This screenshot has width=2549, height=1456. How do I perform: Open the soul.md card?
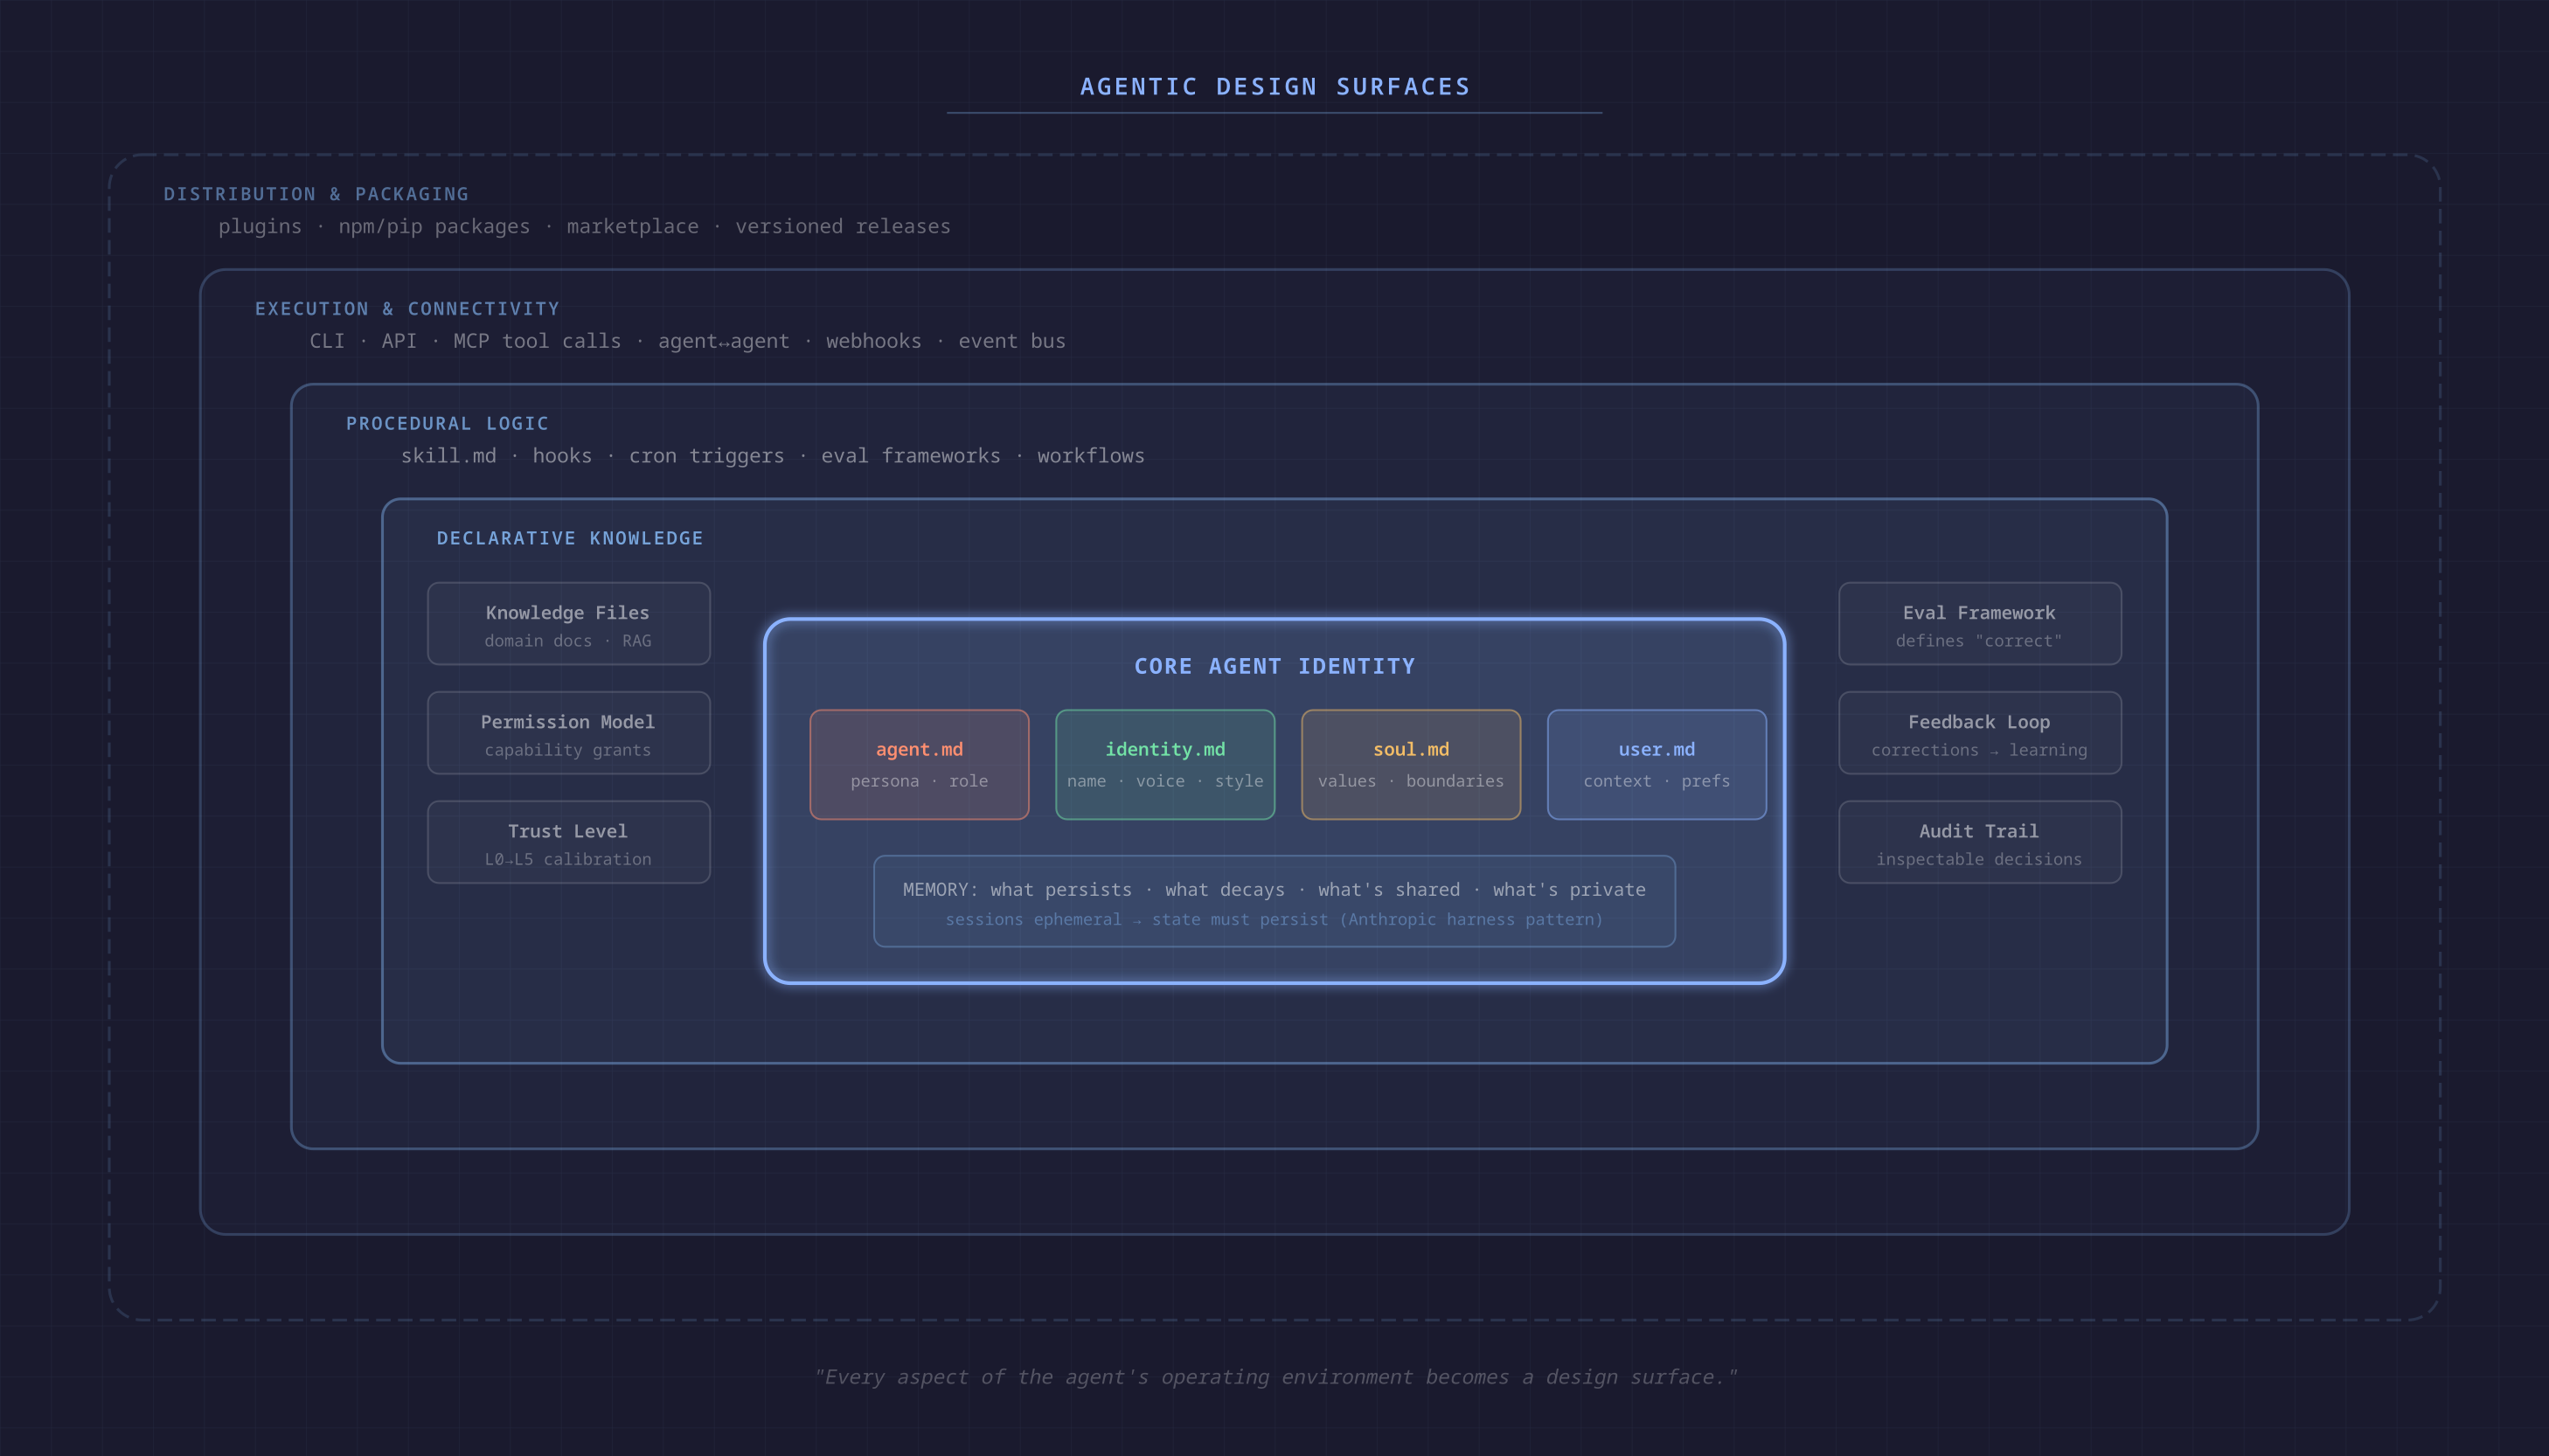click(1411, 765)
